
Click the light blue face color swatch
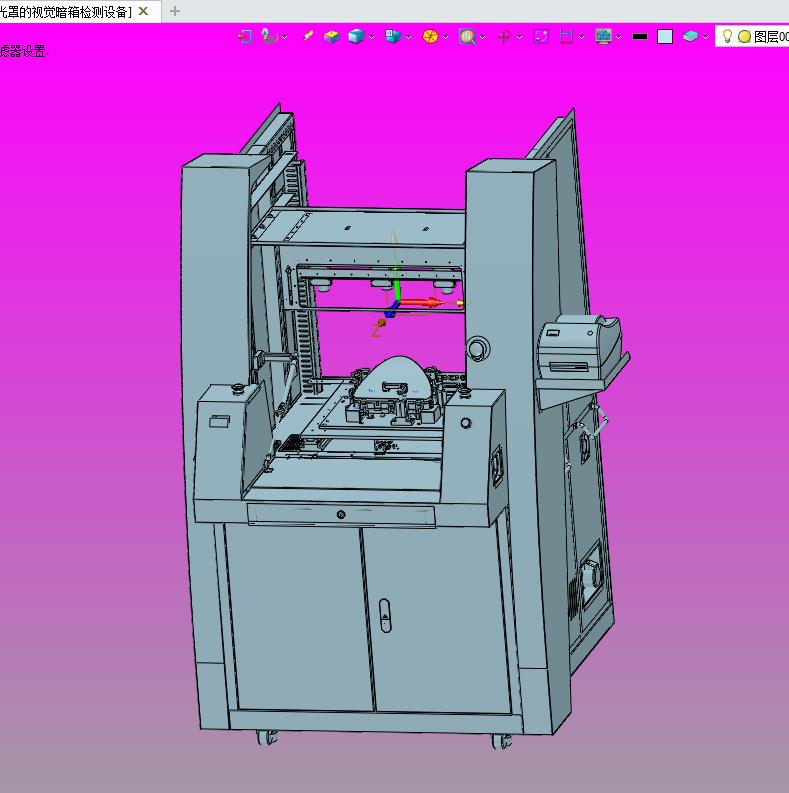[665, 36]
